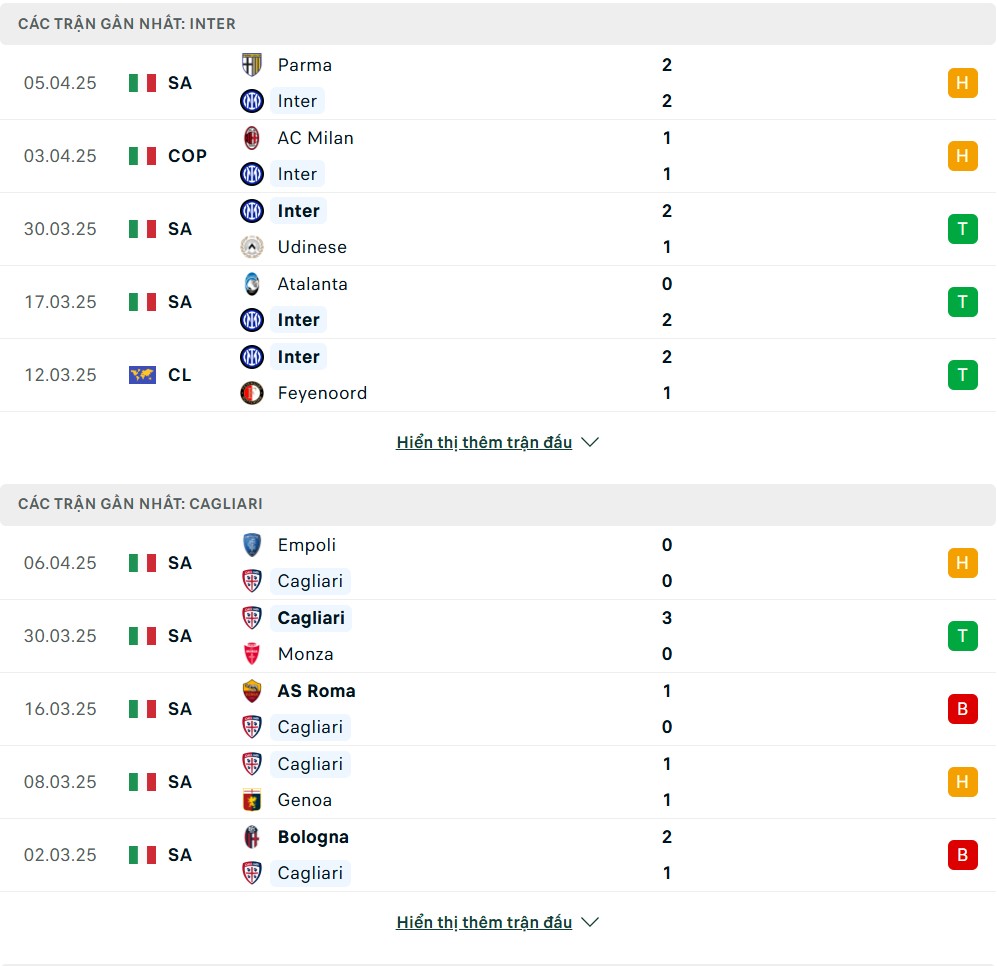Open the Inter team name in Feyenoord match
The width and height of the screenshot is (997, 966).
click(x=298, y=357)
